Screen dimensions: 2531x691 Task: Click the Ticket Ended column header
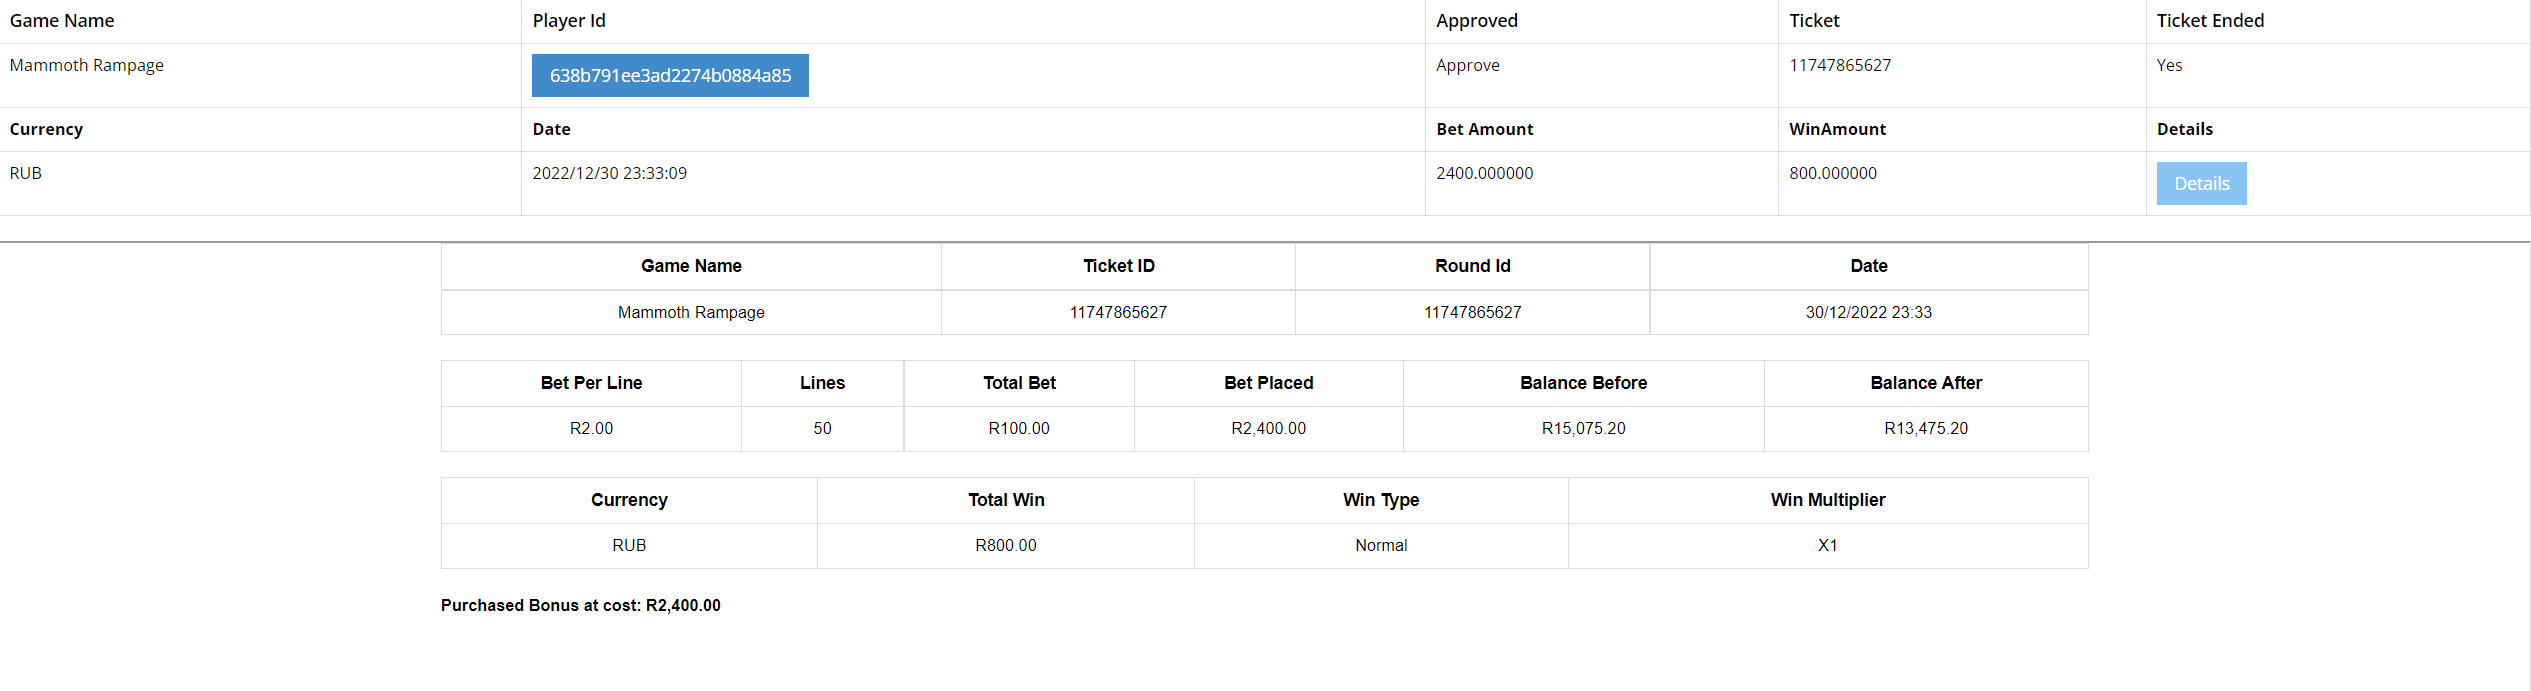tap(2210, 21)
